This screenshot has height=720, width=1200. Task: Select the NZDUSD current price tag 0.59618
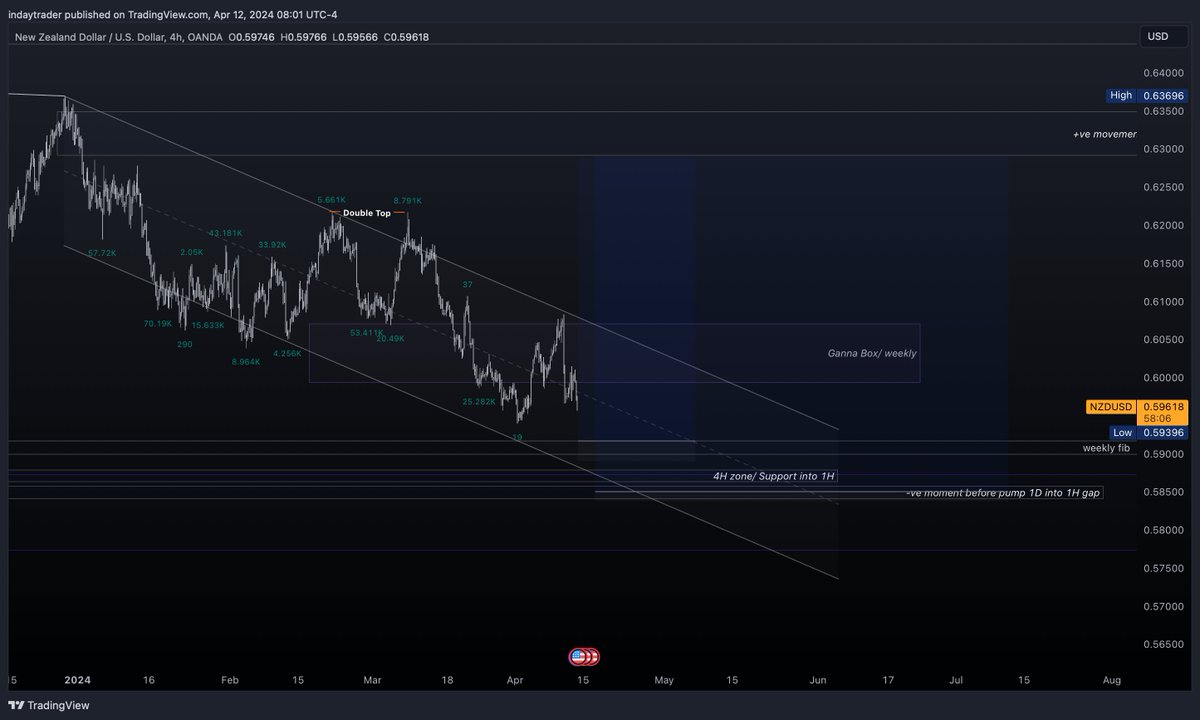coord(1138,414)
